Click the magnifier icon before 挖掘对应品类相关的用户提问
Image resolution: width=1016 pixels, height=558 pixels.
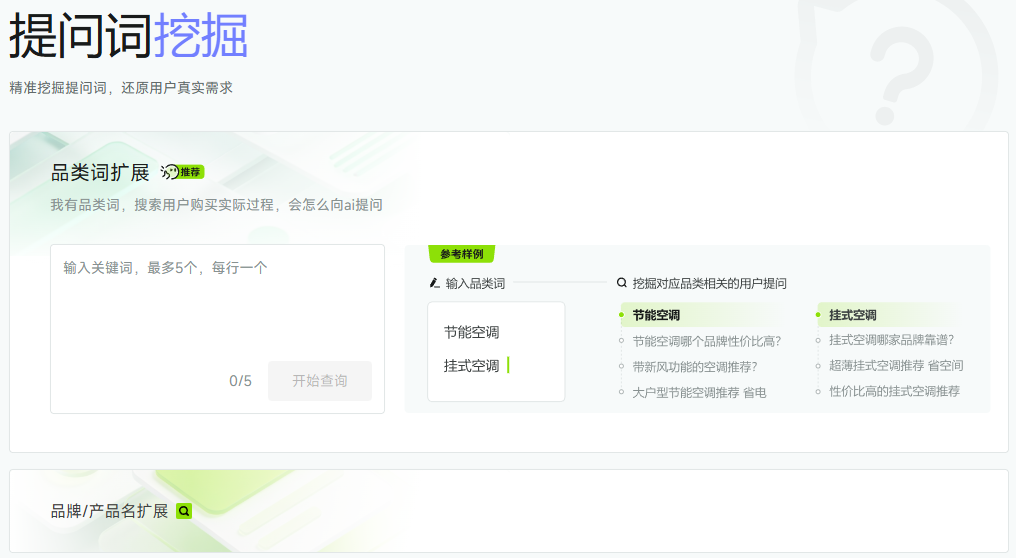click(x=622, y=283)
